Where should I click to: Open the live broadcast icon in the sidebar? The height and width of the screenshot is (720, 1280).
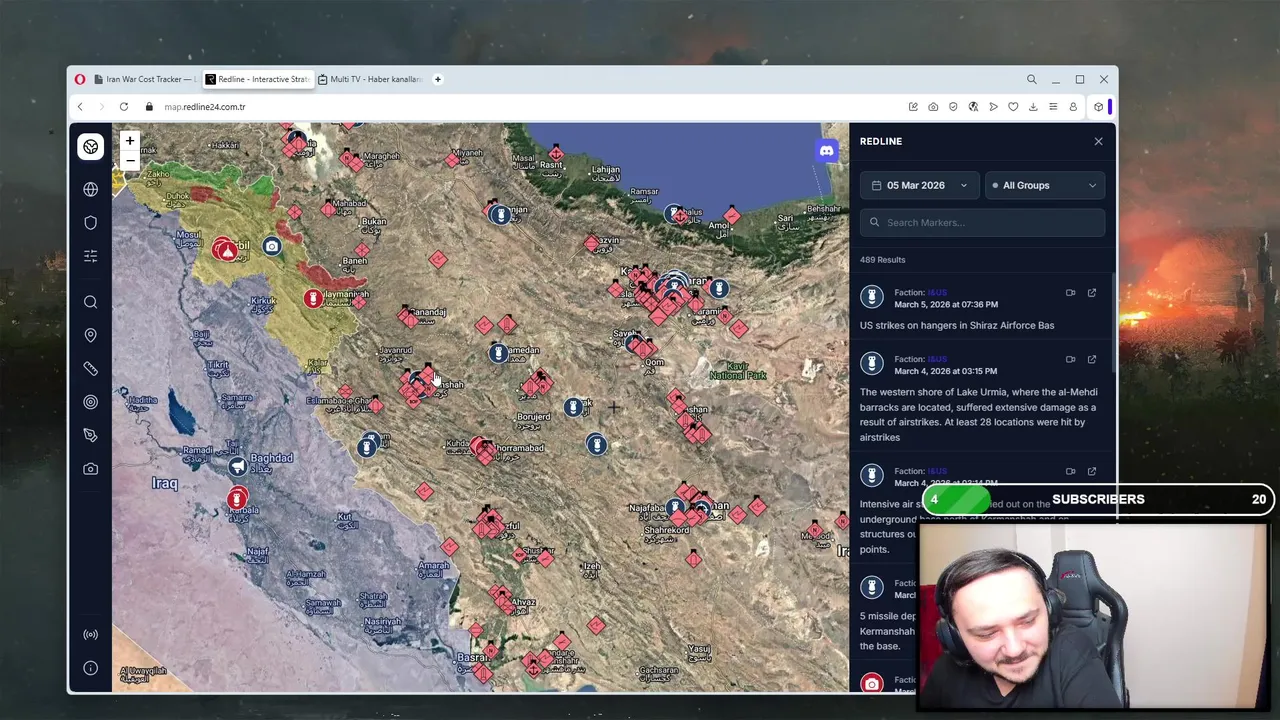click(x=90, y=634)
